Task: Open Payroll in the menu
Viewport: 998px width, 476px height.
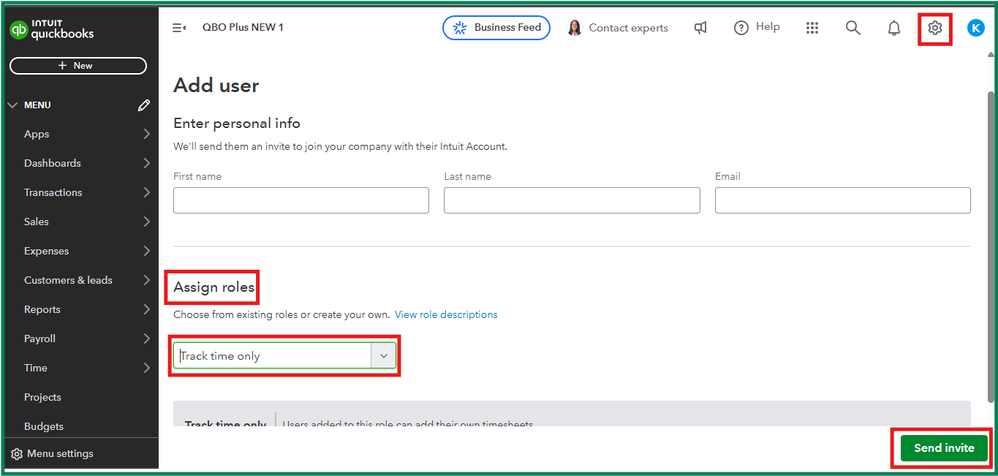Action: tap(39, 339)
